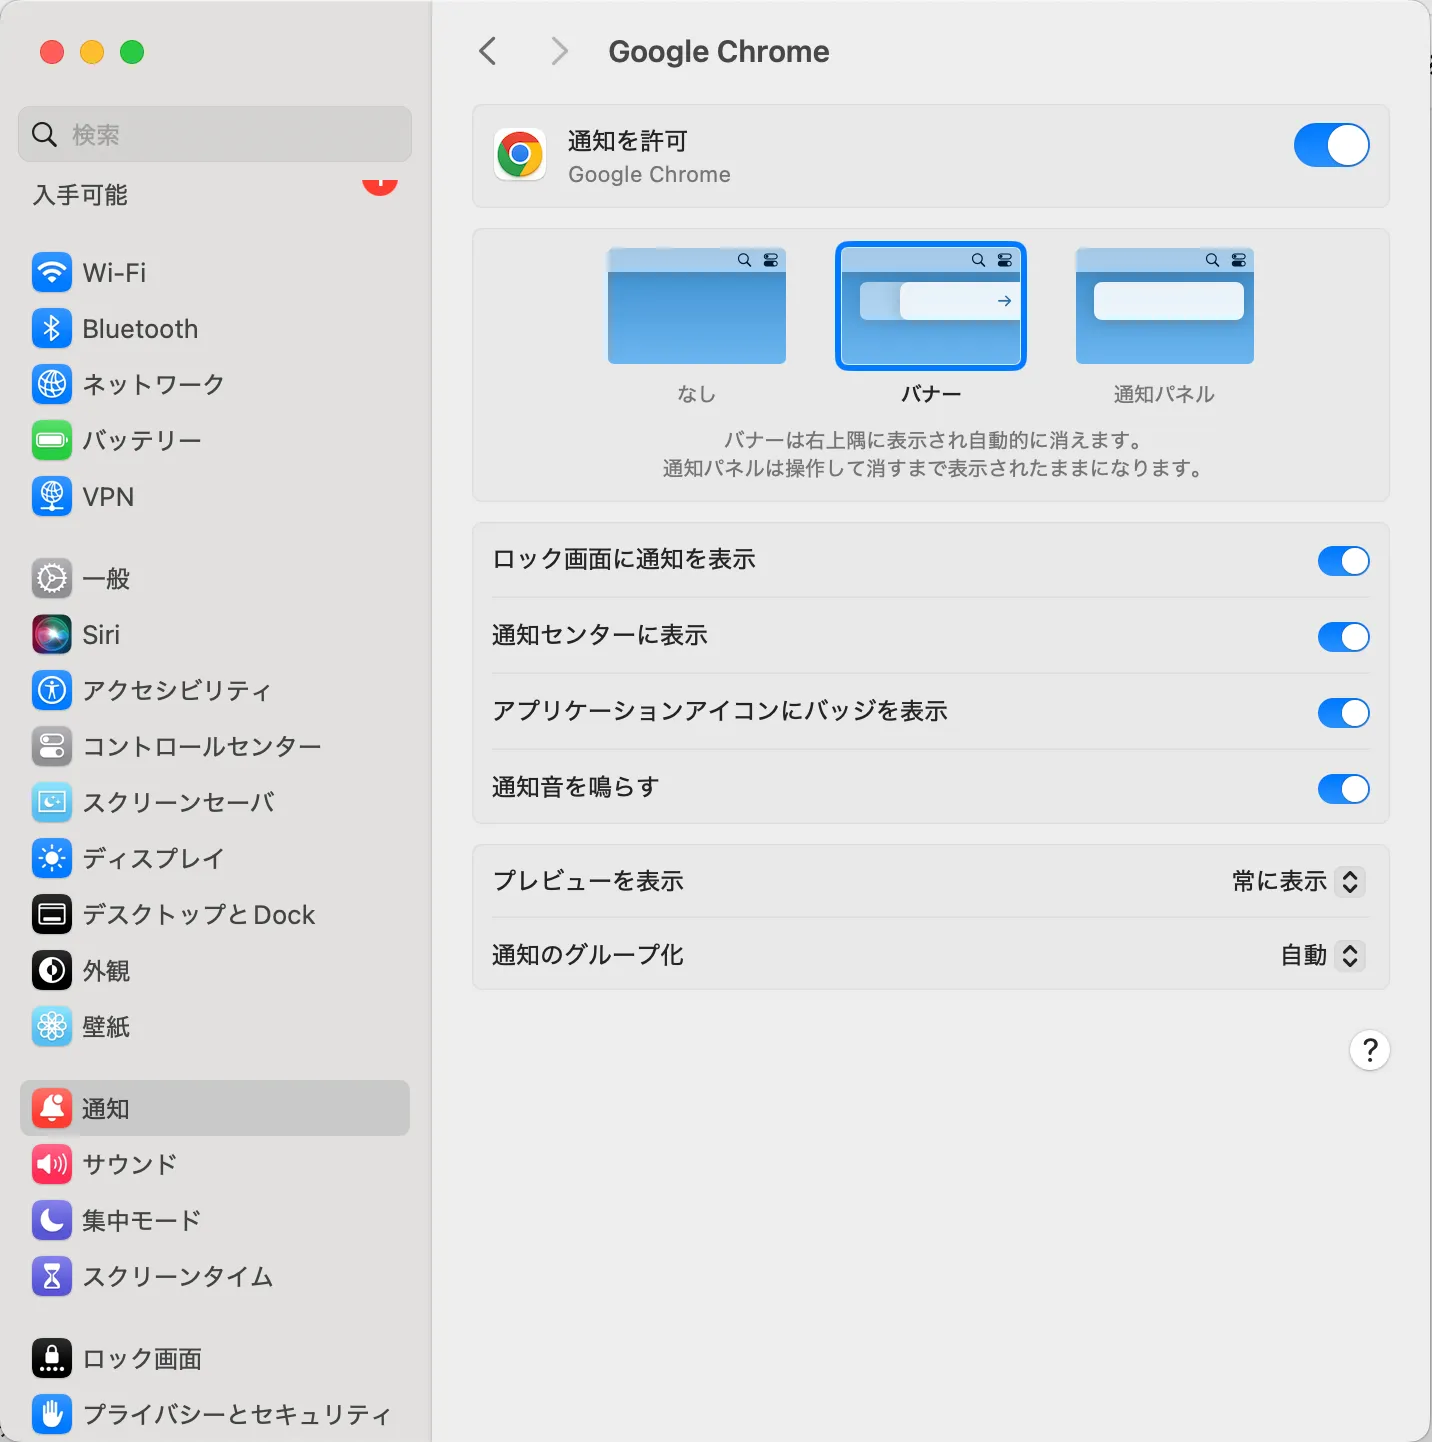Image resolution: width=1432 pixels, height=1442 pixels.
Task: Select the バナー alert style thumbnail
Action: point(931,306)
